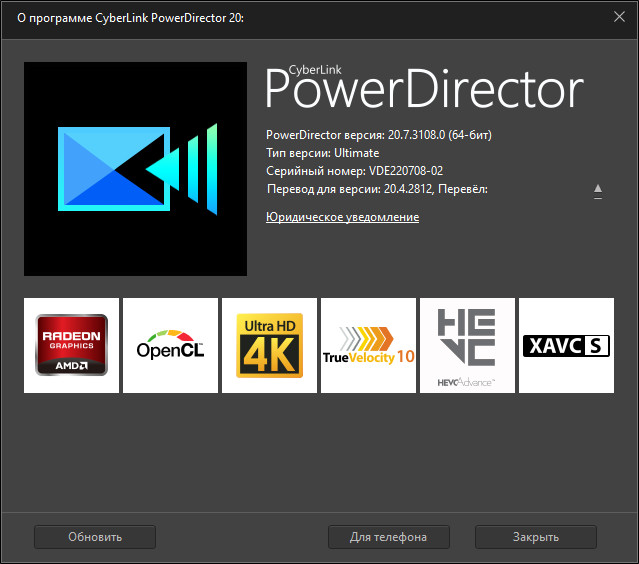Close the dialog with the X button
Viewport: 639px width, 564px height.
pyautogui.click(x=619, y=17)
